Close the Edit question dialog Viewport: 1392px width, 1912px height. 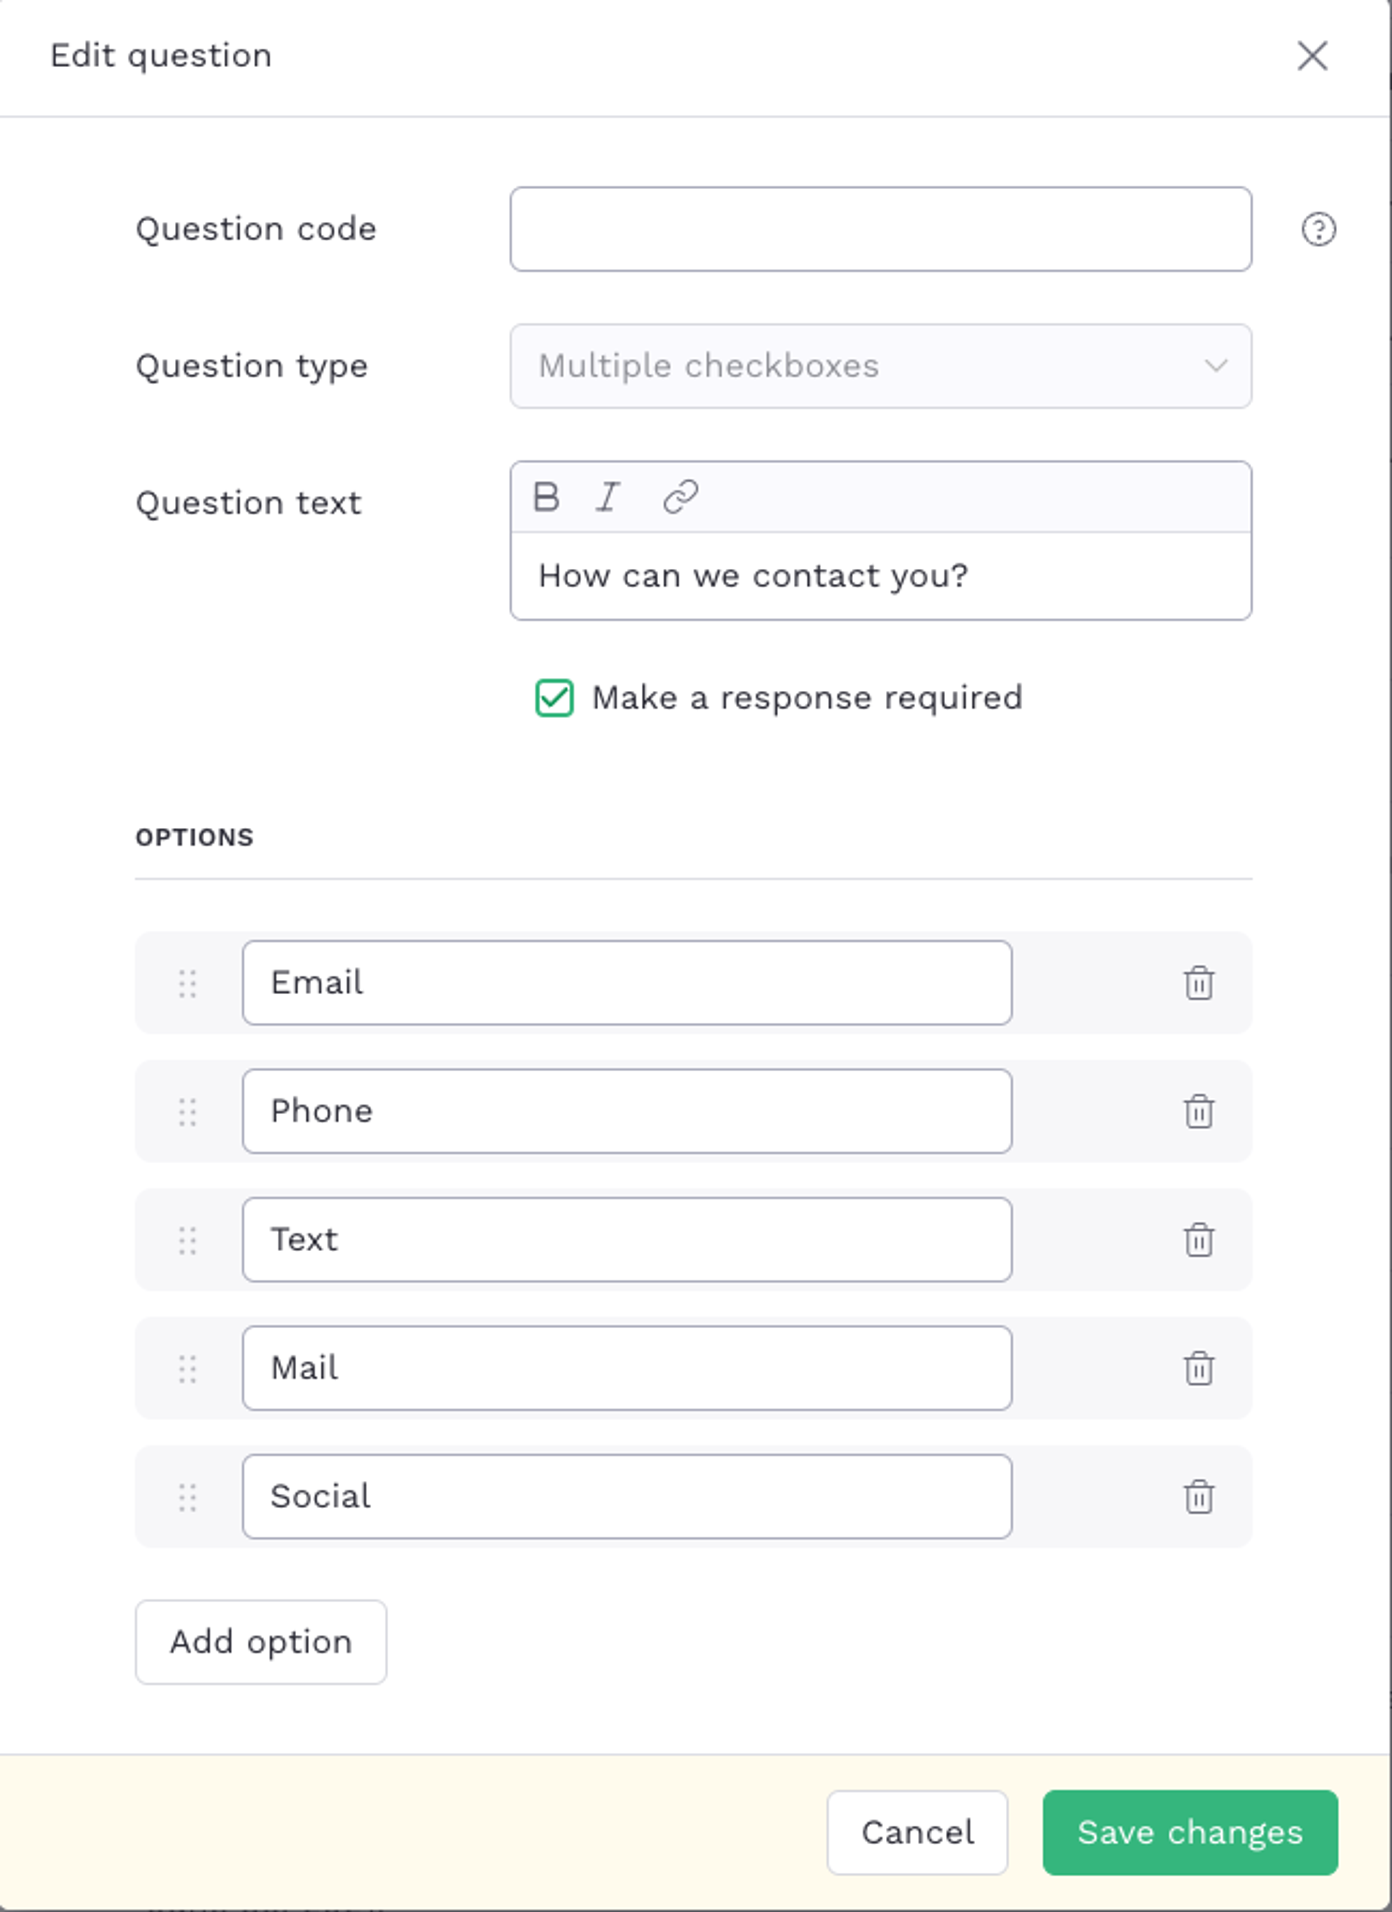(1312, 56)
